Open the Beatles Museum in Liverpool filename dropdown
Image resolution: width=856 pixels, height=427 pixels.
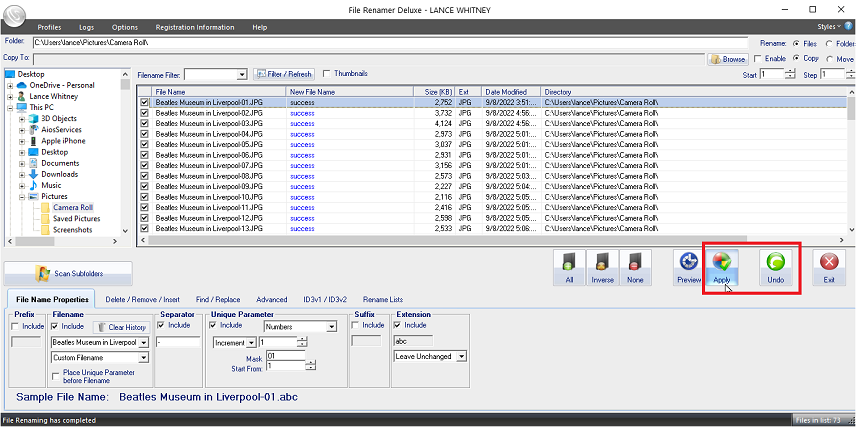tap(144, 343)
